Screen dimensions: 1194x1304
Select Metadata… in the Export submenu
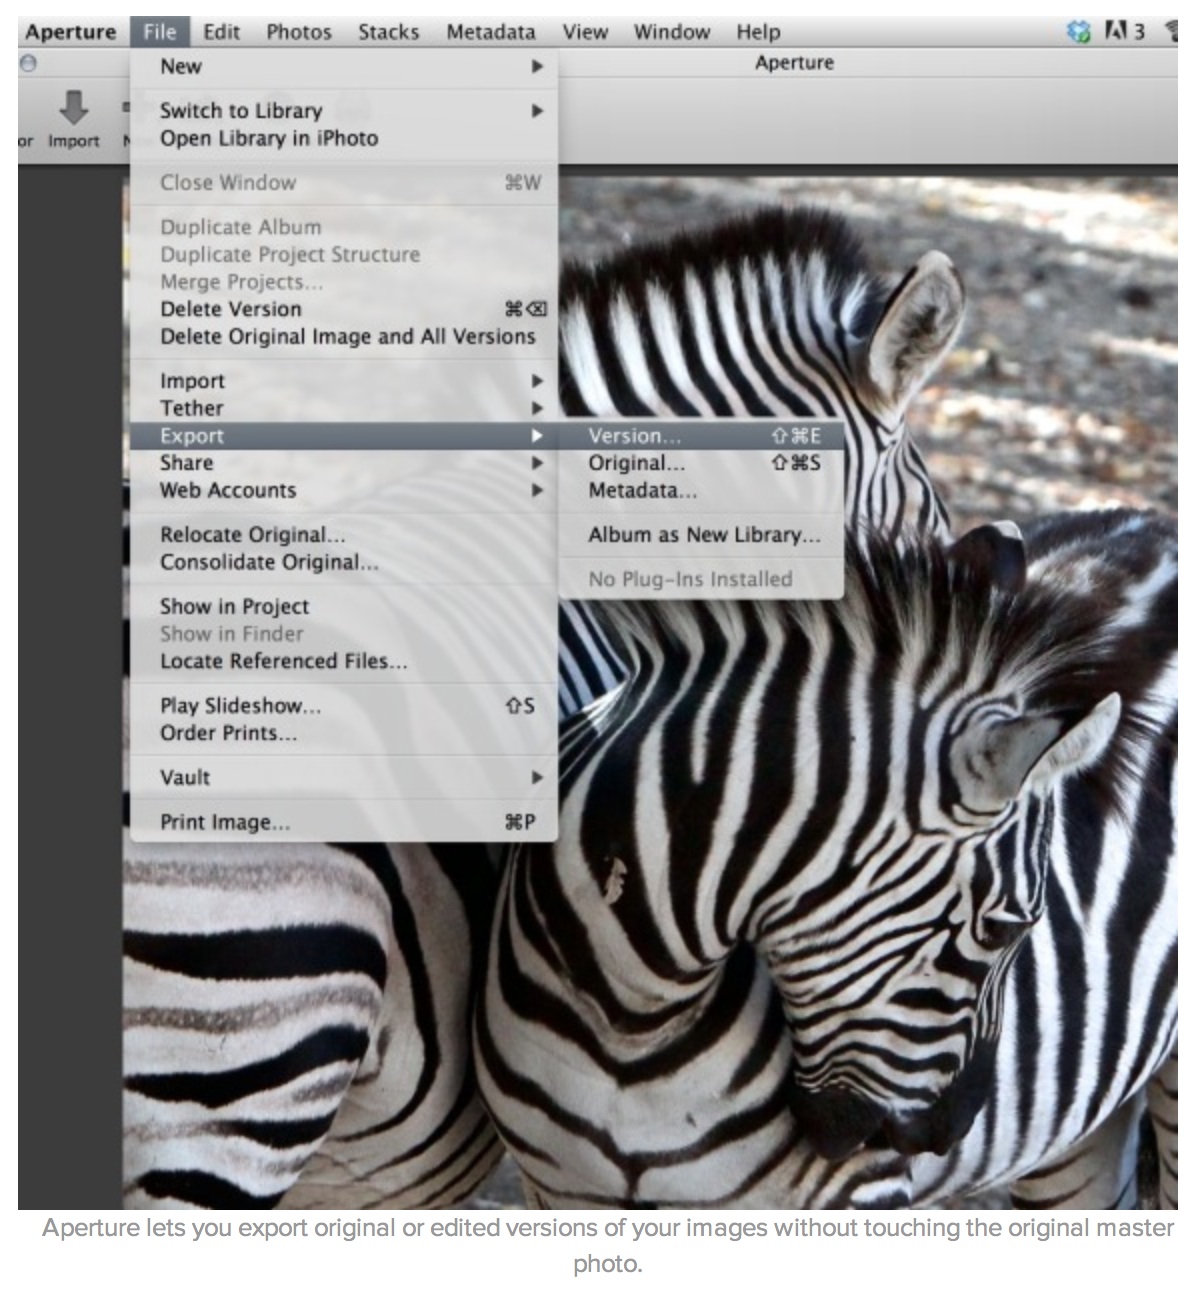643,491
